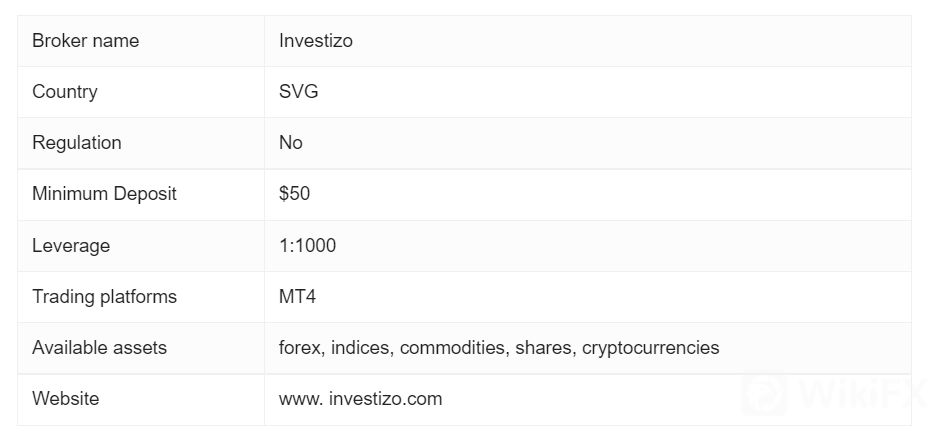Select the Investizo broker name value
This screenshot has width=939, height=435.
(315, 41)
